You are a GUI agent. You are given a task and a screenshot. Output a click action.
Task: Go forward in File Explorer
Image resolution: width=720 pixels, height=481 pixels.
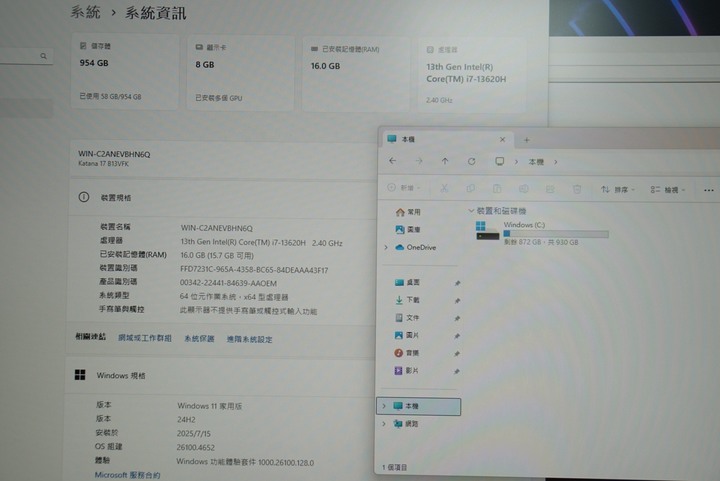tap(418, 161)
